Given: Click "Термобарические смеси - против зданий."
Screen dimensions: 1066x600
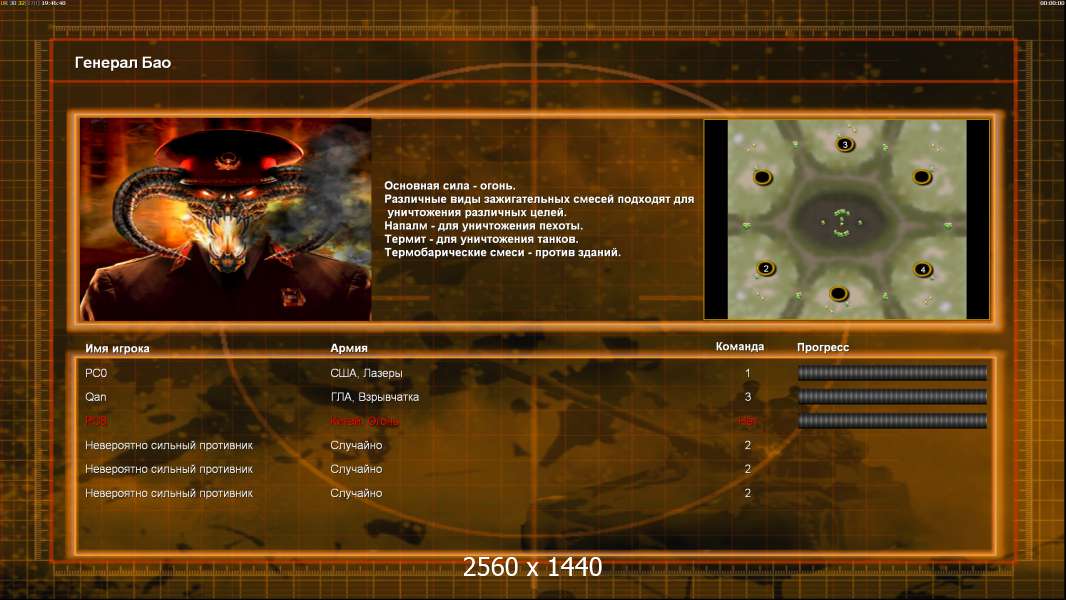Looking at the screenshot, I should click(x=502, y=252).
